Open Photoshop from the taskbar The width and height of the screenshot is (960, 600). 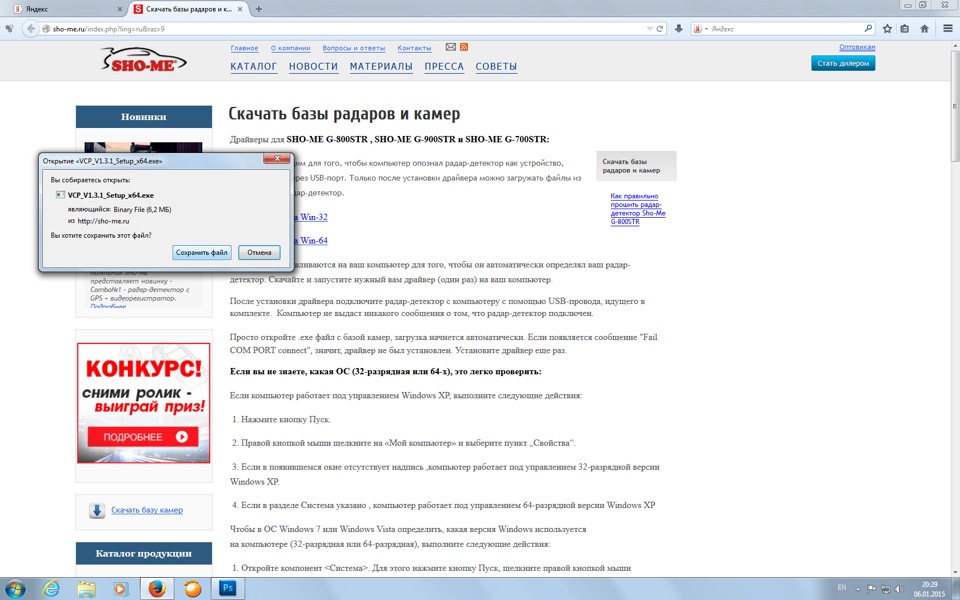tap(228, 588)
